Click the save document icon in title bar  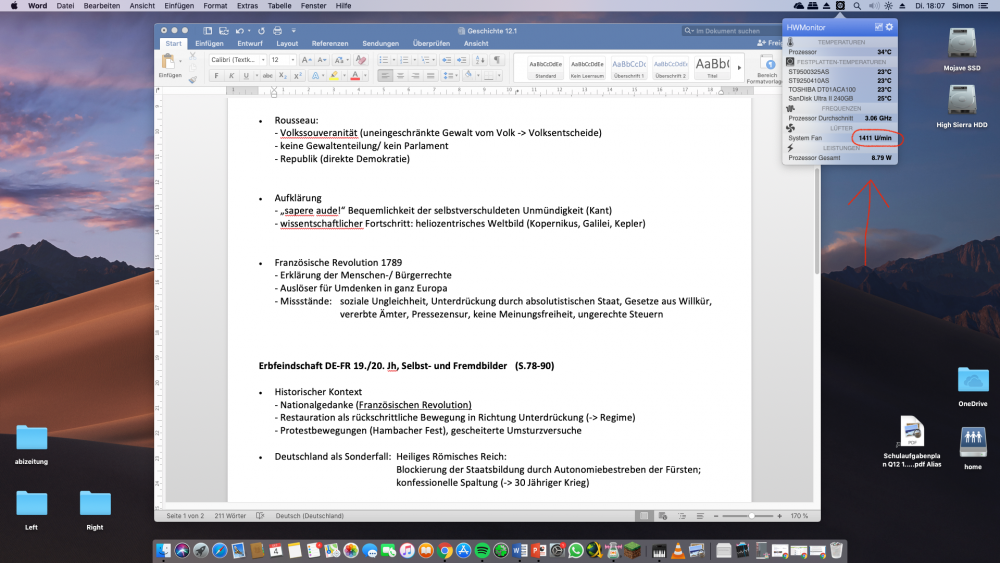[x=223, y=31]
